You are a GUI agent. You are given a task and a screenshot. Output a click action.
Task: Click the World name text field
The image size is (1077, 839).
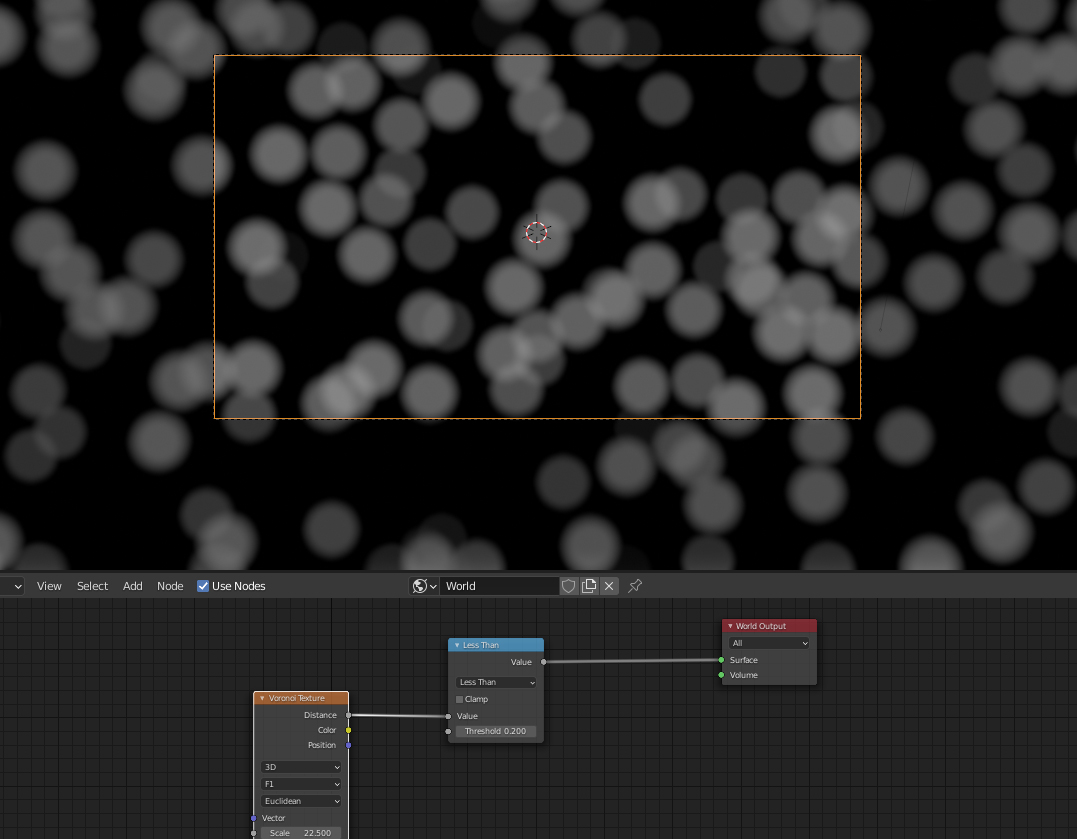point(498,586)
